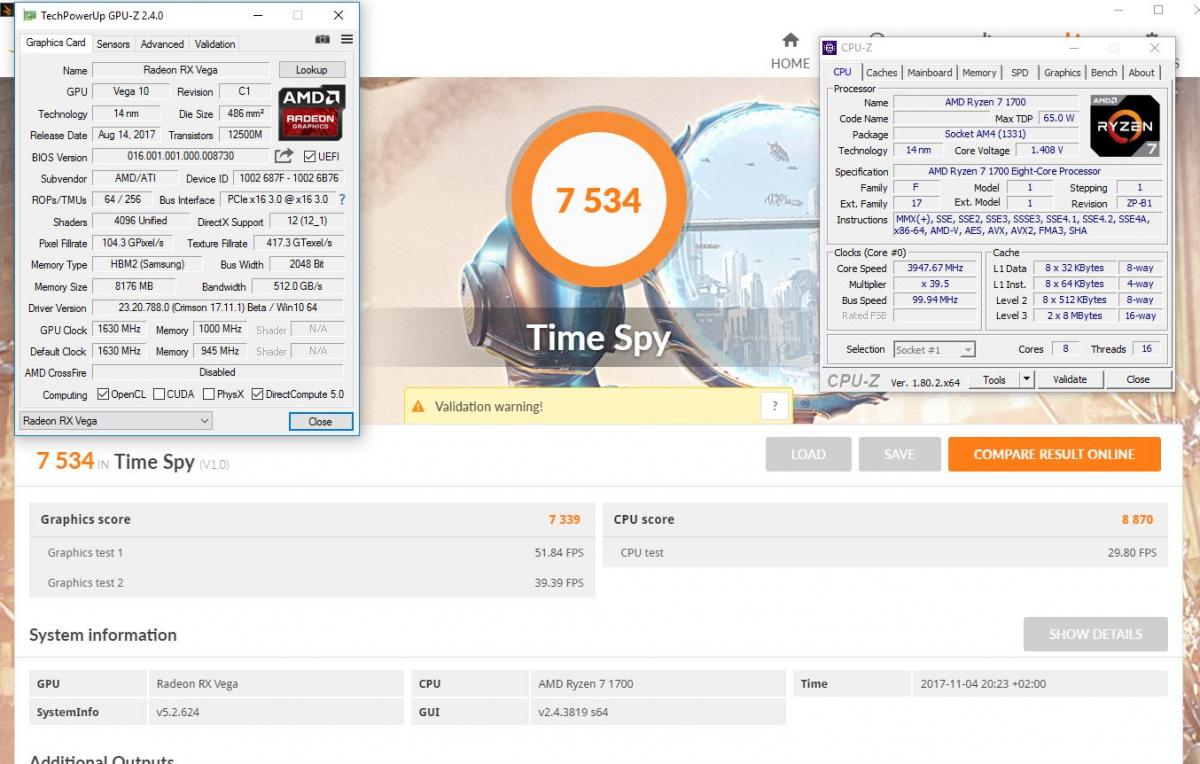Open the CPU-Z Caches tab
Screen dimensions: 1200x764
(881, 72)
